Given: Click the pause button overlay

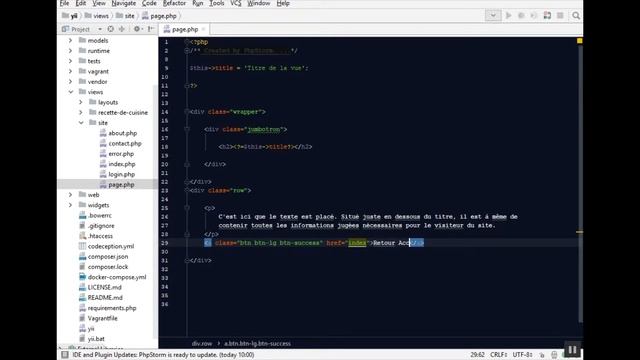Looking at the screenshot, I should (x=572, y=350).
